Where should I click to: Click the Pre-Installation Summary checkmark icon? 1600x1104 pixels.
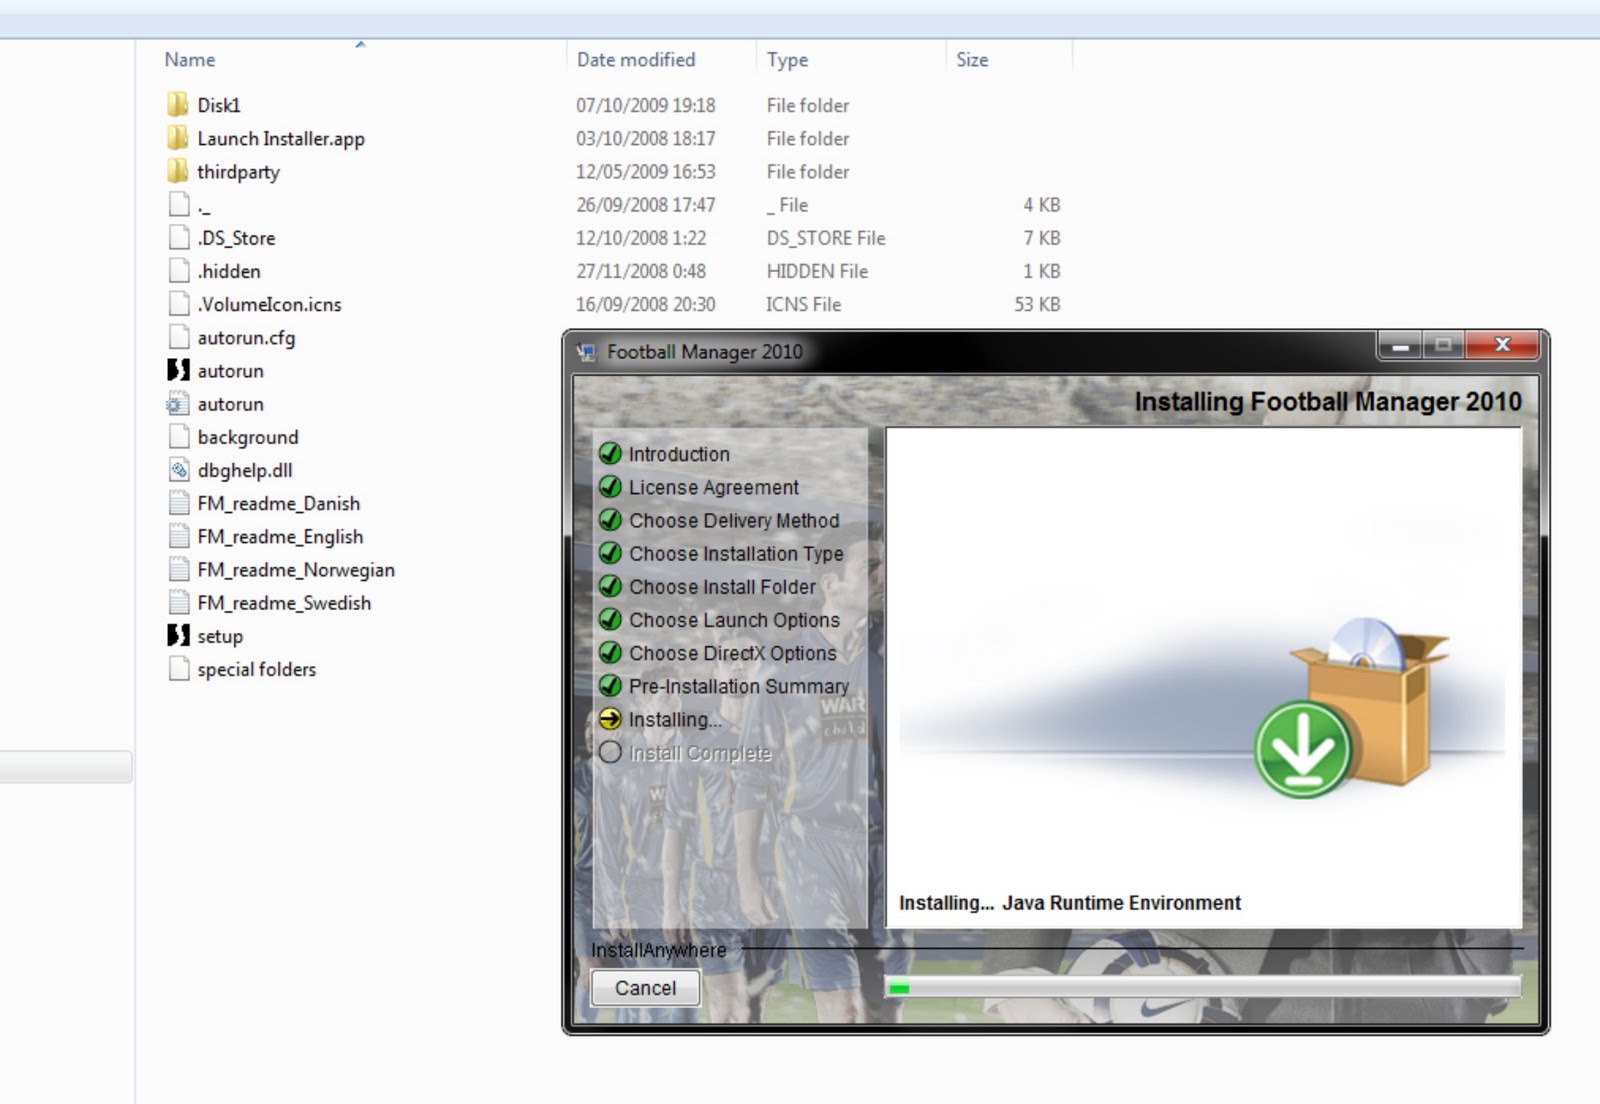point(610,686)
